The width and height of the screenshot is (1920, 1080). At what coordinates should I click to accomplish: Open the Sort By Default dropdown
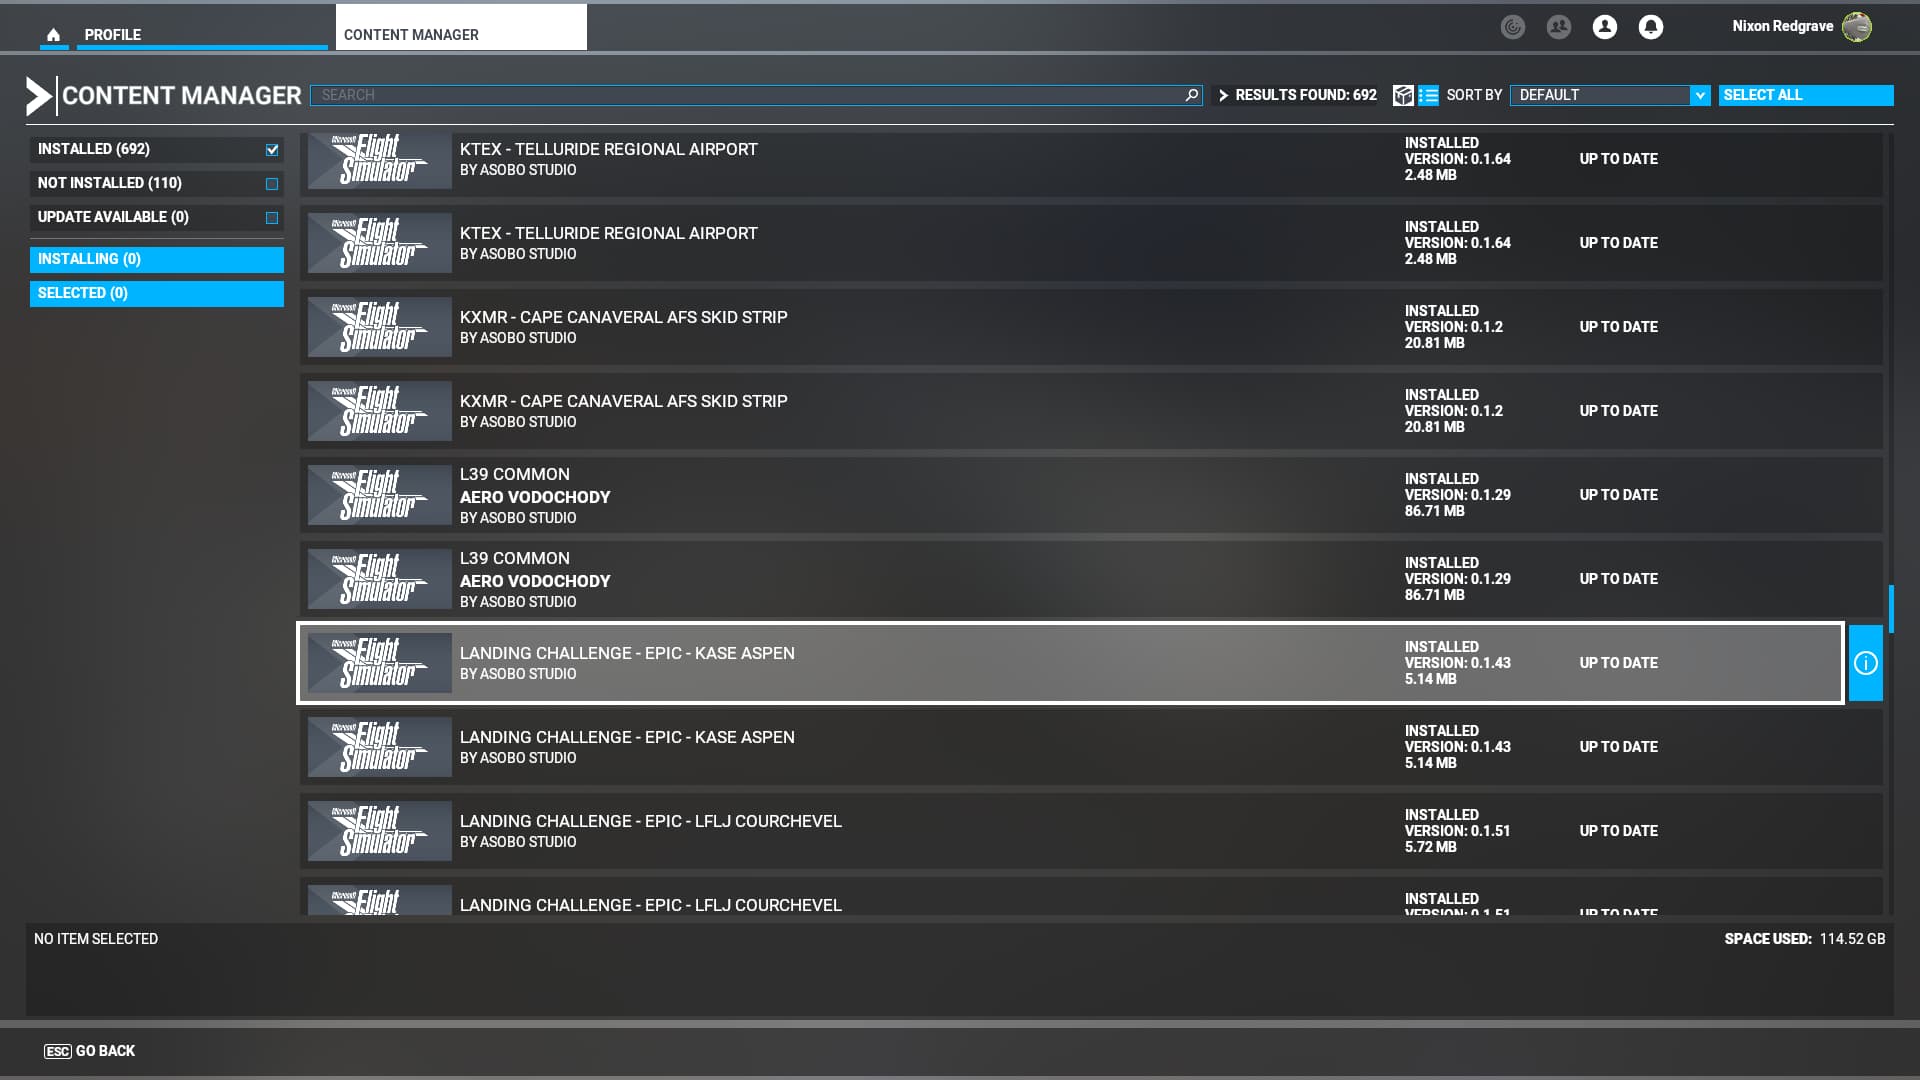(x=1609, y=95)
